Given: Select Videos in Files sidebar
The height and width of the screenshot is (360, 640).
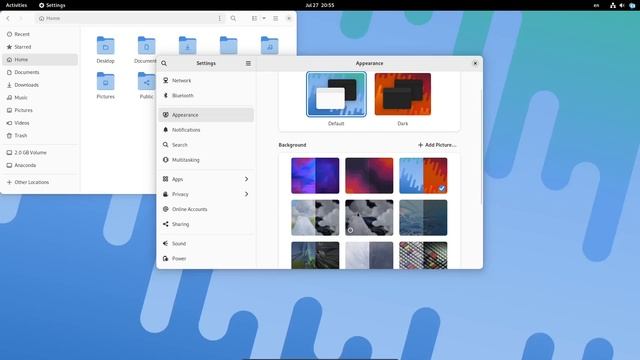Looking at the screenshot, I should coord(40,123).
